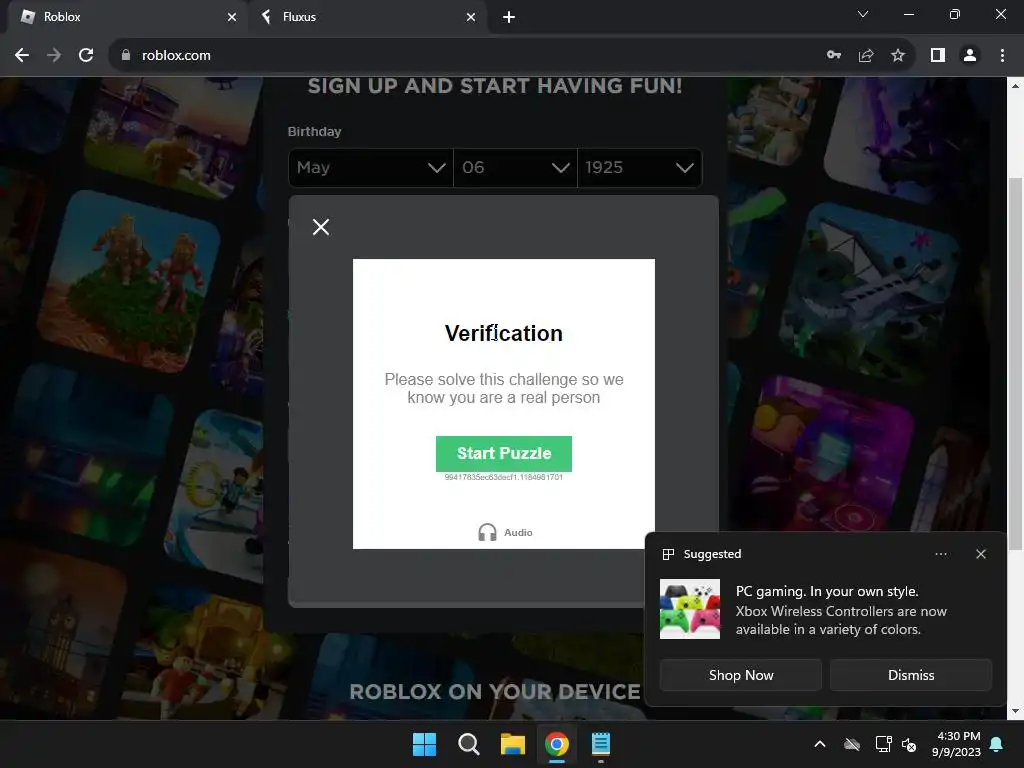Viewport: 1024px width, 768px height.
Task: Open the Chrome profile menu
Action: (970, 56)
